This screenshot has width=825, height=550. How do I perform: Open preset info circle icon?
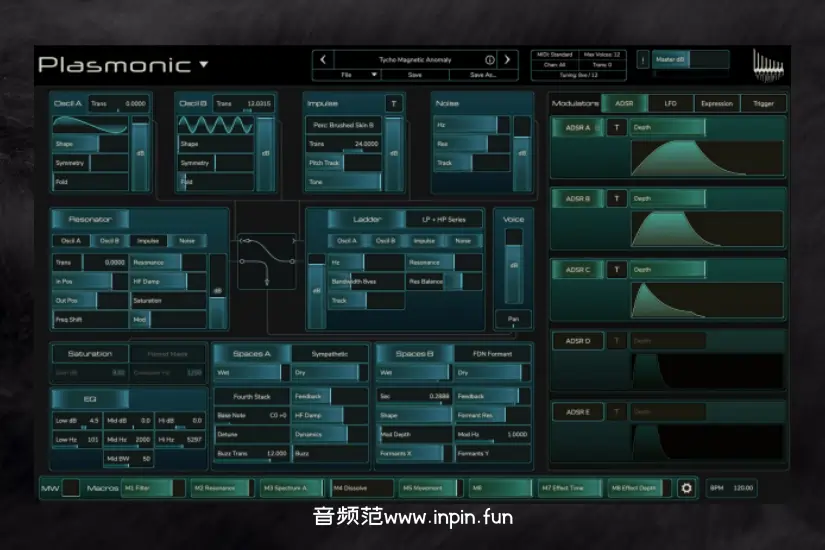pos(490,60)
